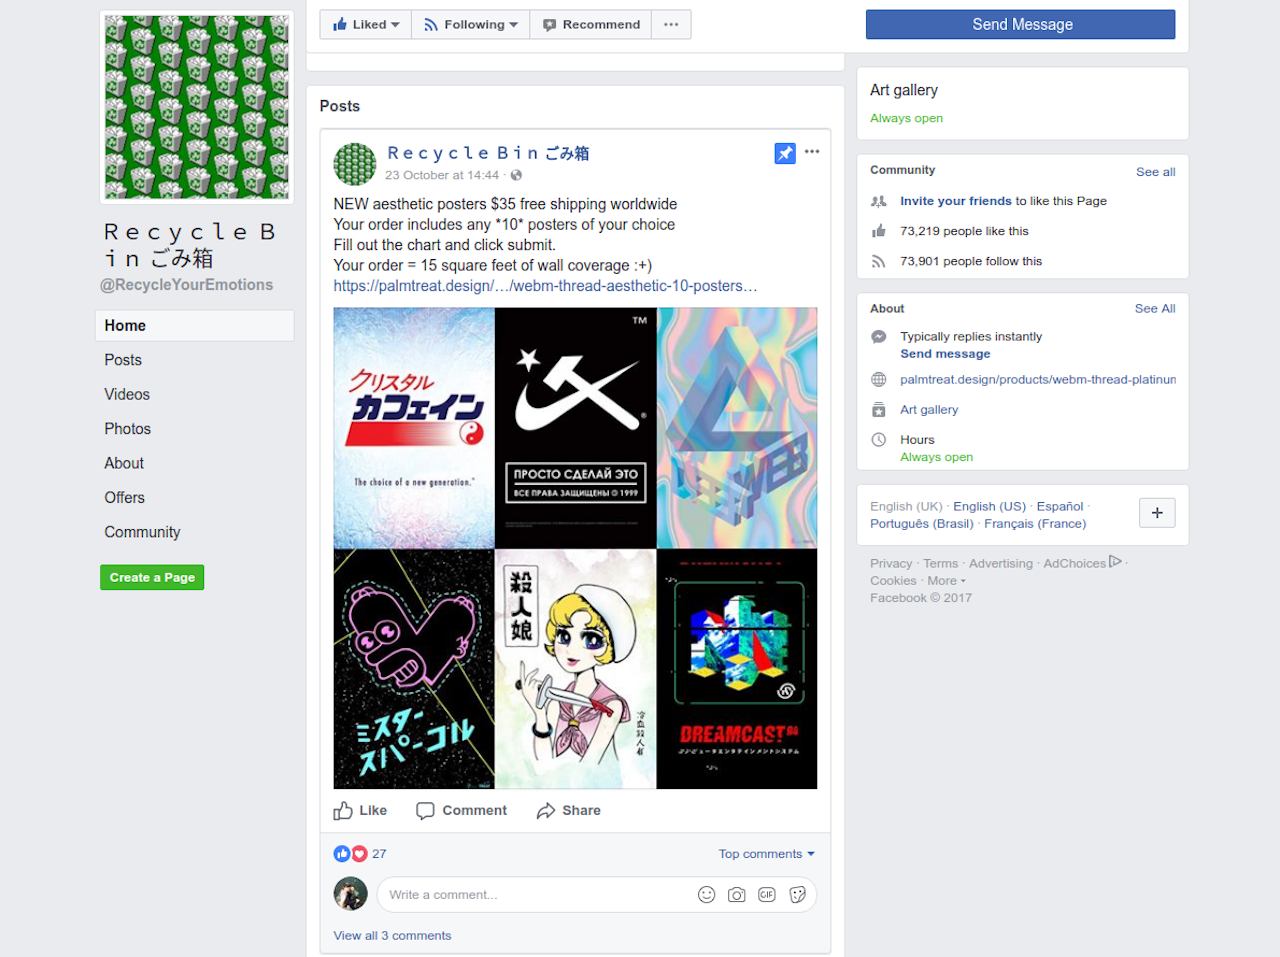Image resolution: width=1280 pixels, height=957 pixels.
Task: Switch to the Photos section
Action: 127,428
